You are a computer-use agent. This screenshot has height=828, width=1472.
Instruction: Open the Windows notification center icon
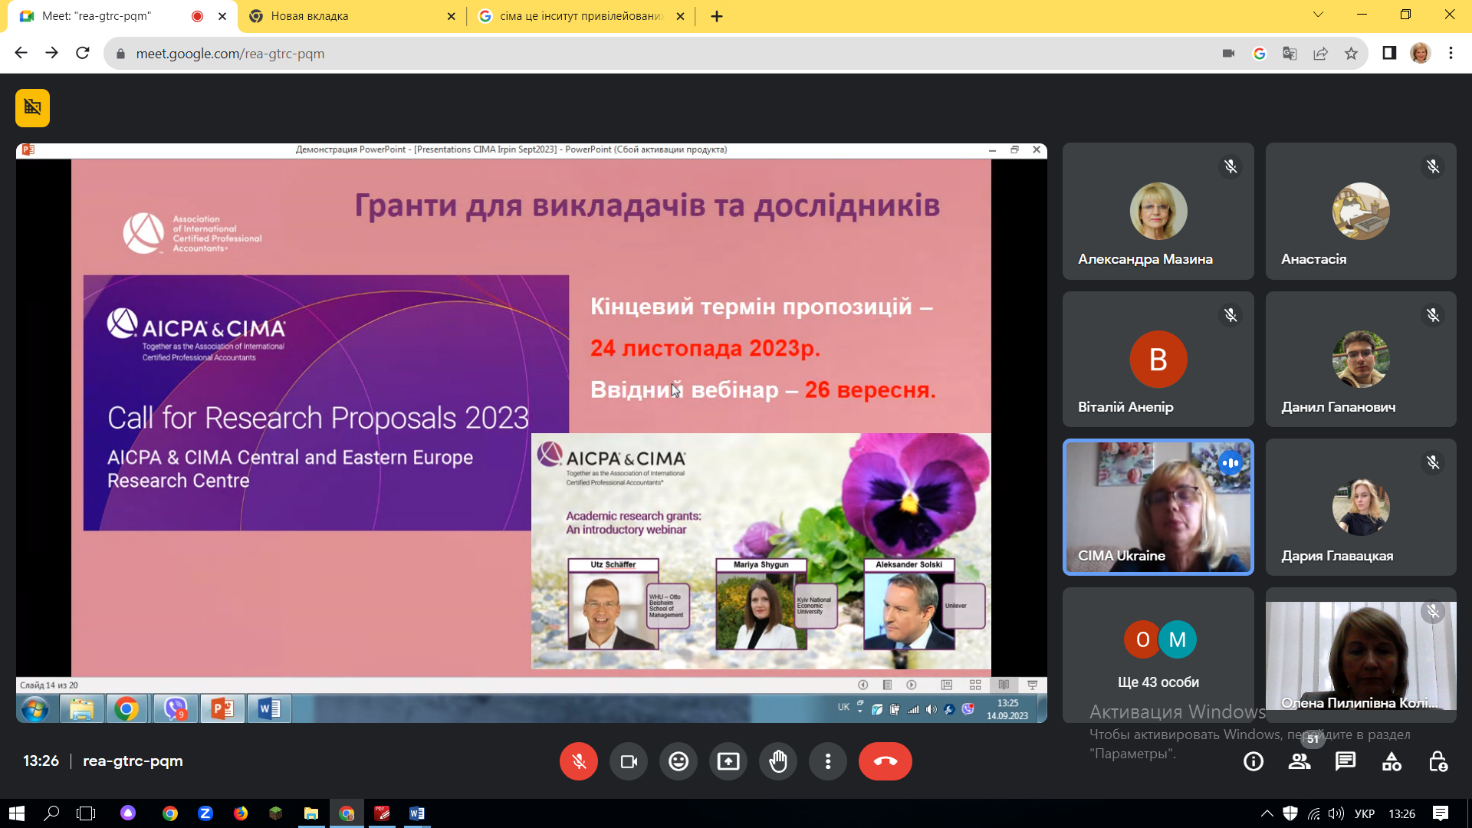1440,813
